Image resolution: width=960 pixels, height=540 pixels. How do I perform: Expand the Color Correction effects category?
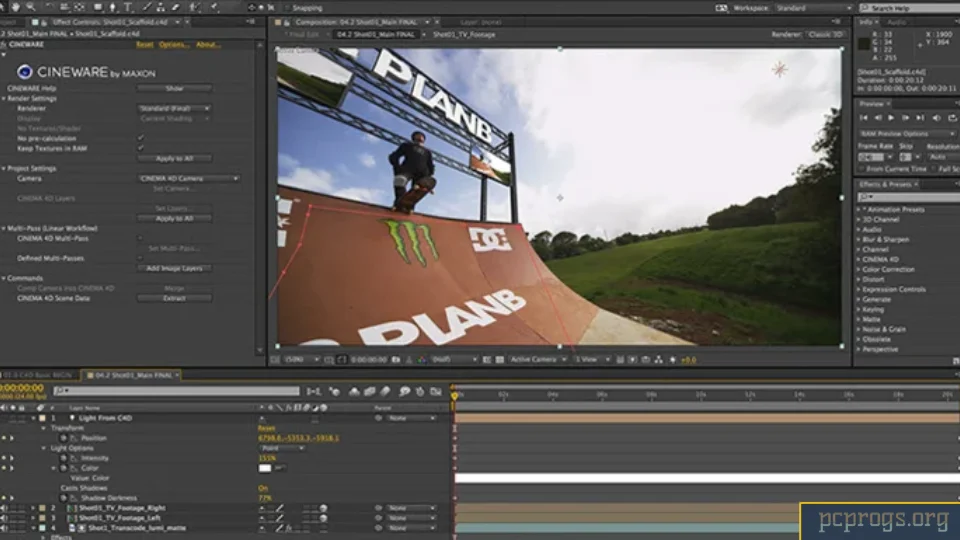[858, 269]
